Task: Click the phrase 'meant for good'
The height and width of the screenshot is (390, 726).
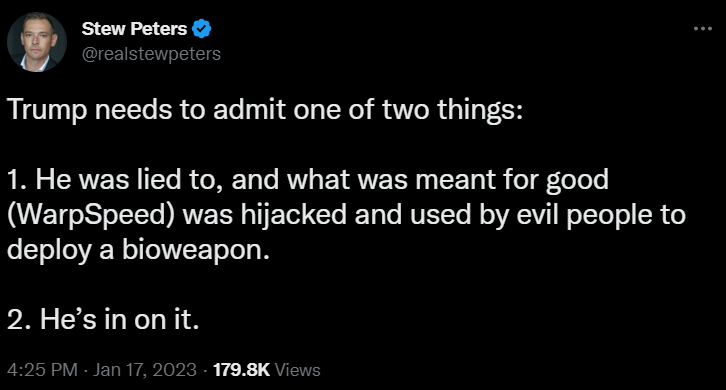Action: [x=512, y=180]
